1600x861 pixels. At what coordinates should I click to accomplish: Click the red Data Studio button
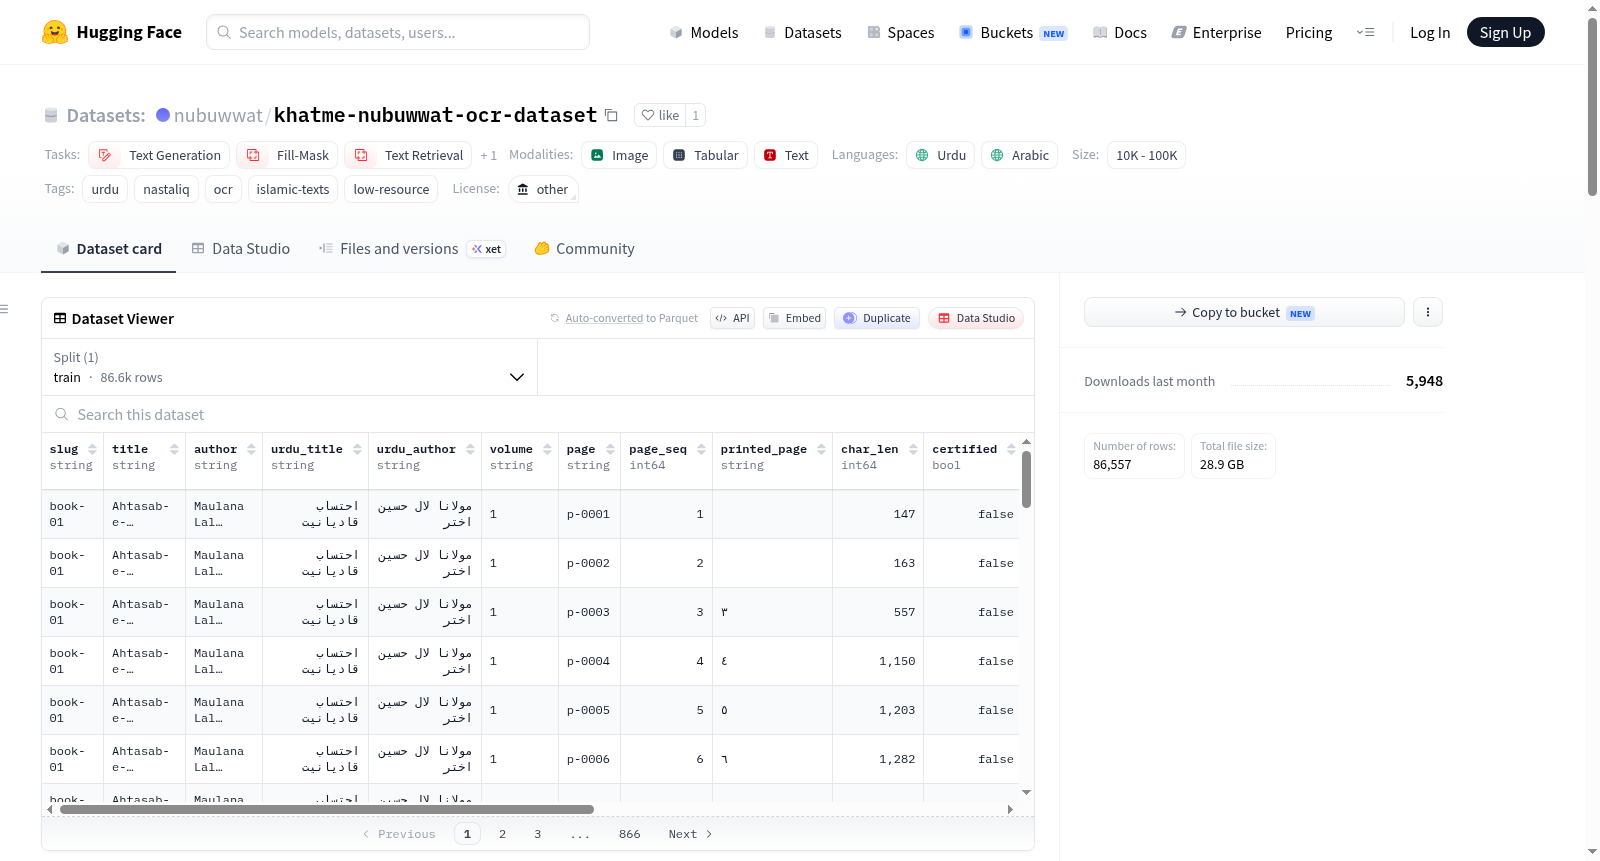tap(976, 318)
